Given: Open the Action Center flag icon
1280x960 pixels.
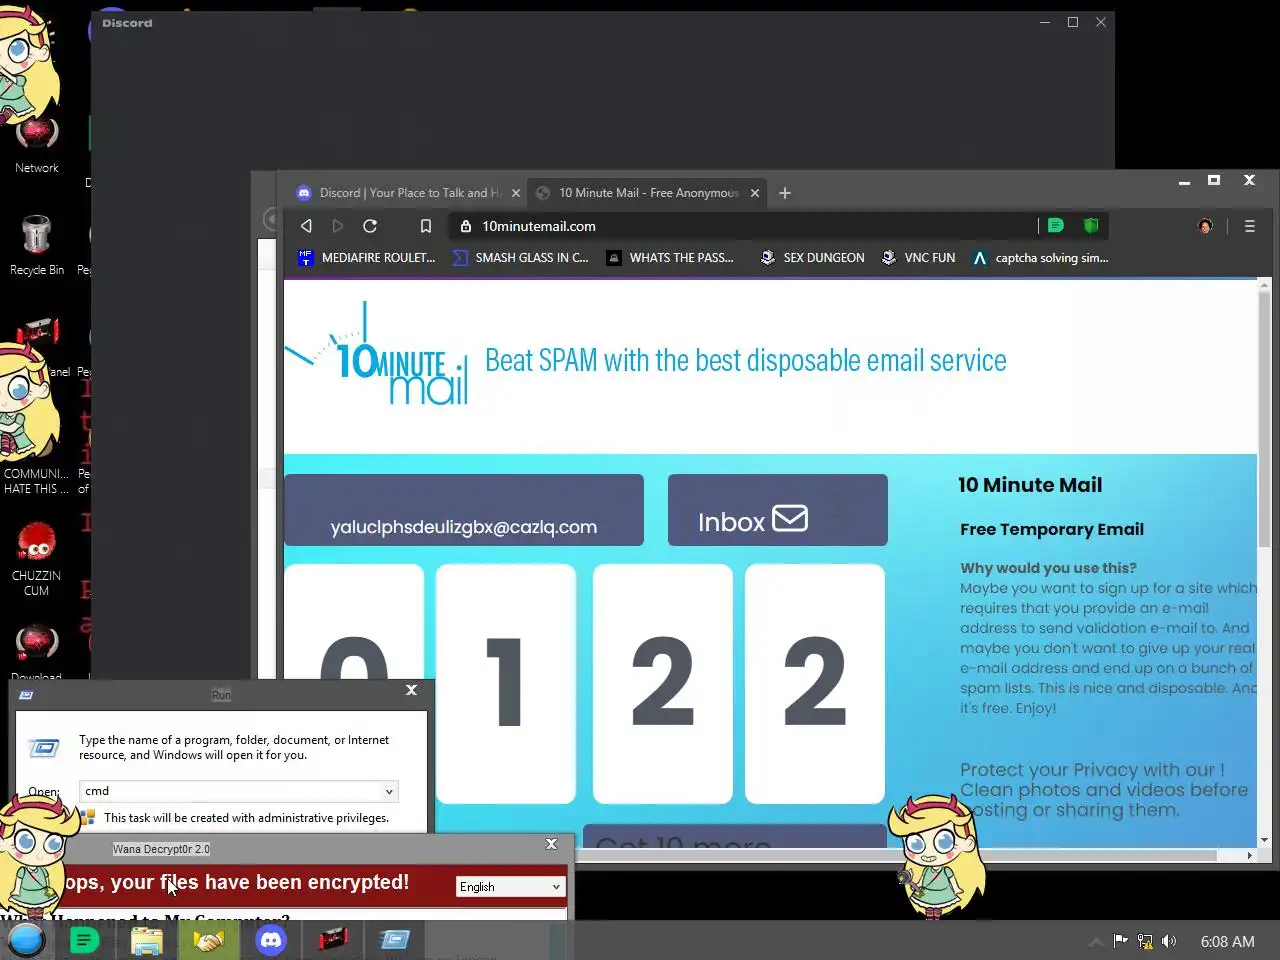Looking at the screenshot, I should pyautogui.click(x=1120, y=941).
